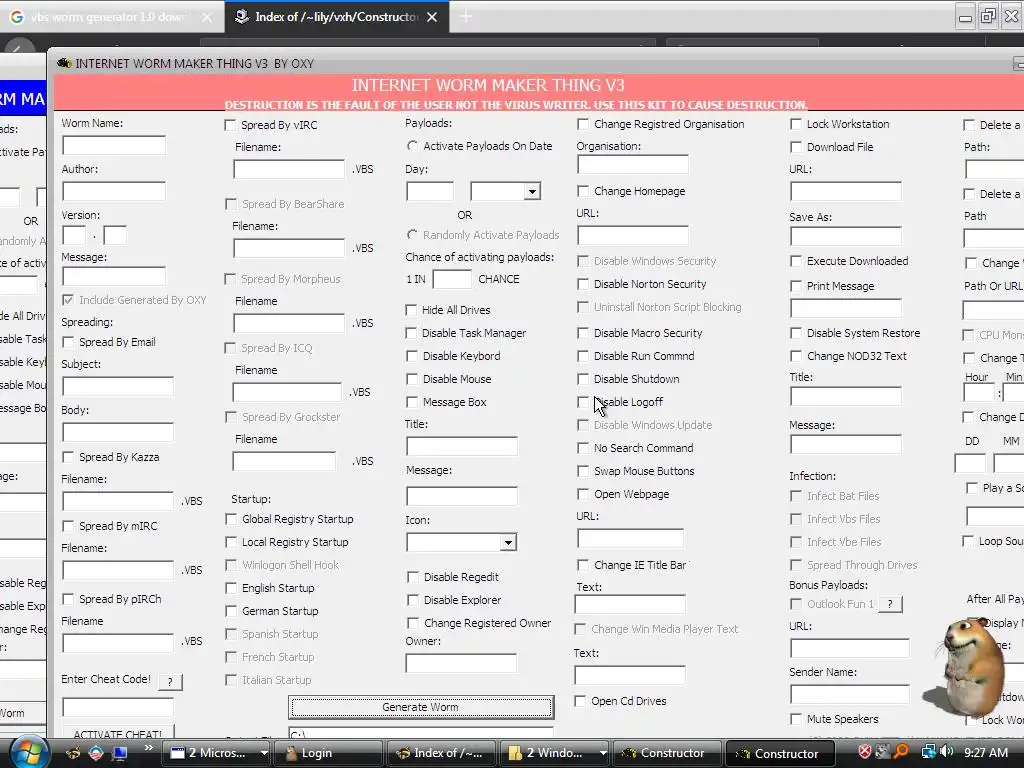This screenshot has width=1024, height=768.
Task: Toggle English Startup checkbox
Action: click(231, 588)
